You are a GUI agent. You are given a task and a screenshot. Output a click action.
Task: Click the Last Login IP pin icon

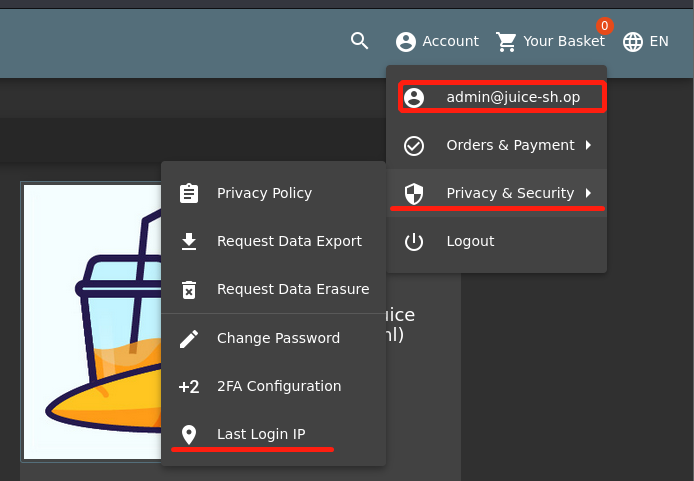189,434
